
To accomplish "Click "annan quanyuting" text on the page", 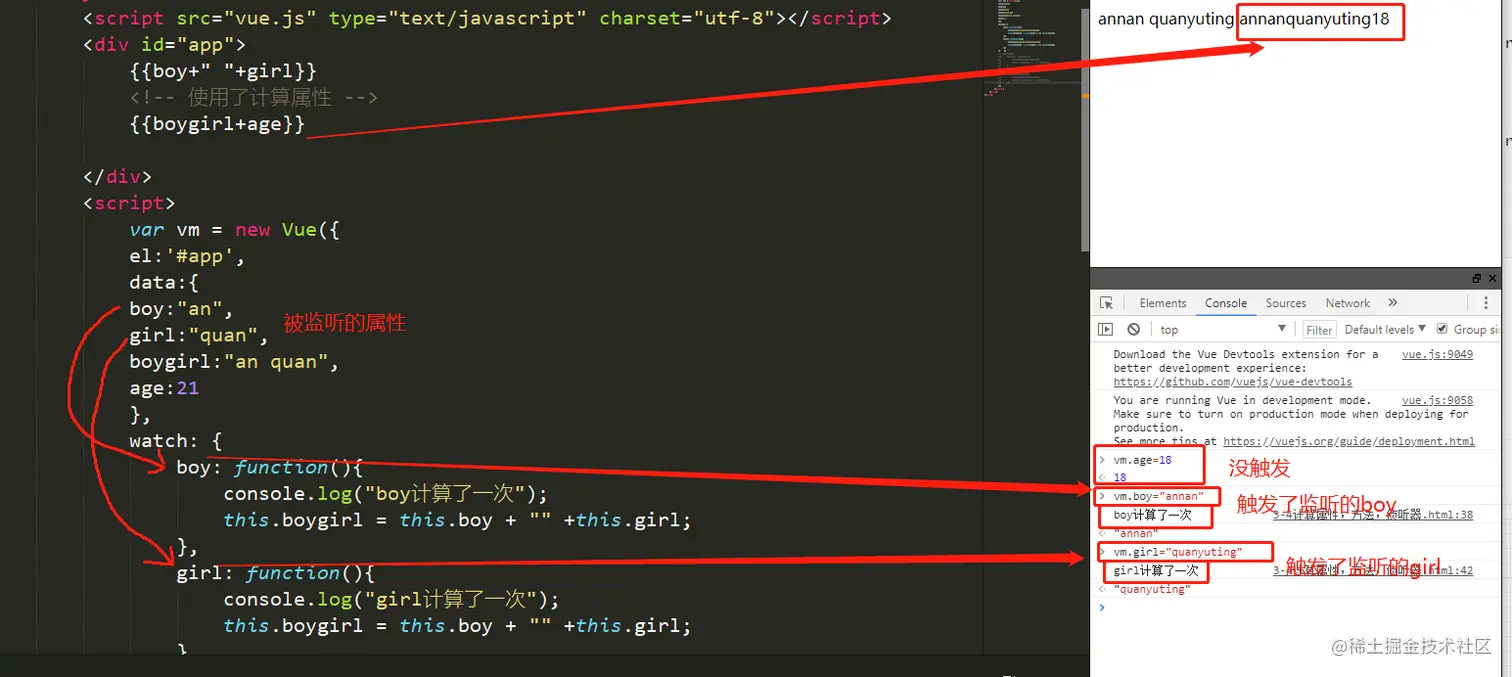I will pos(1165,19).
